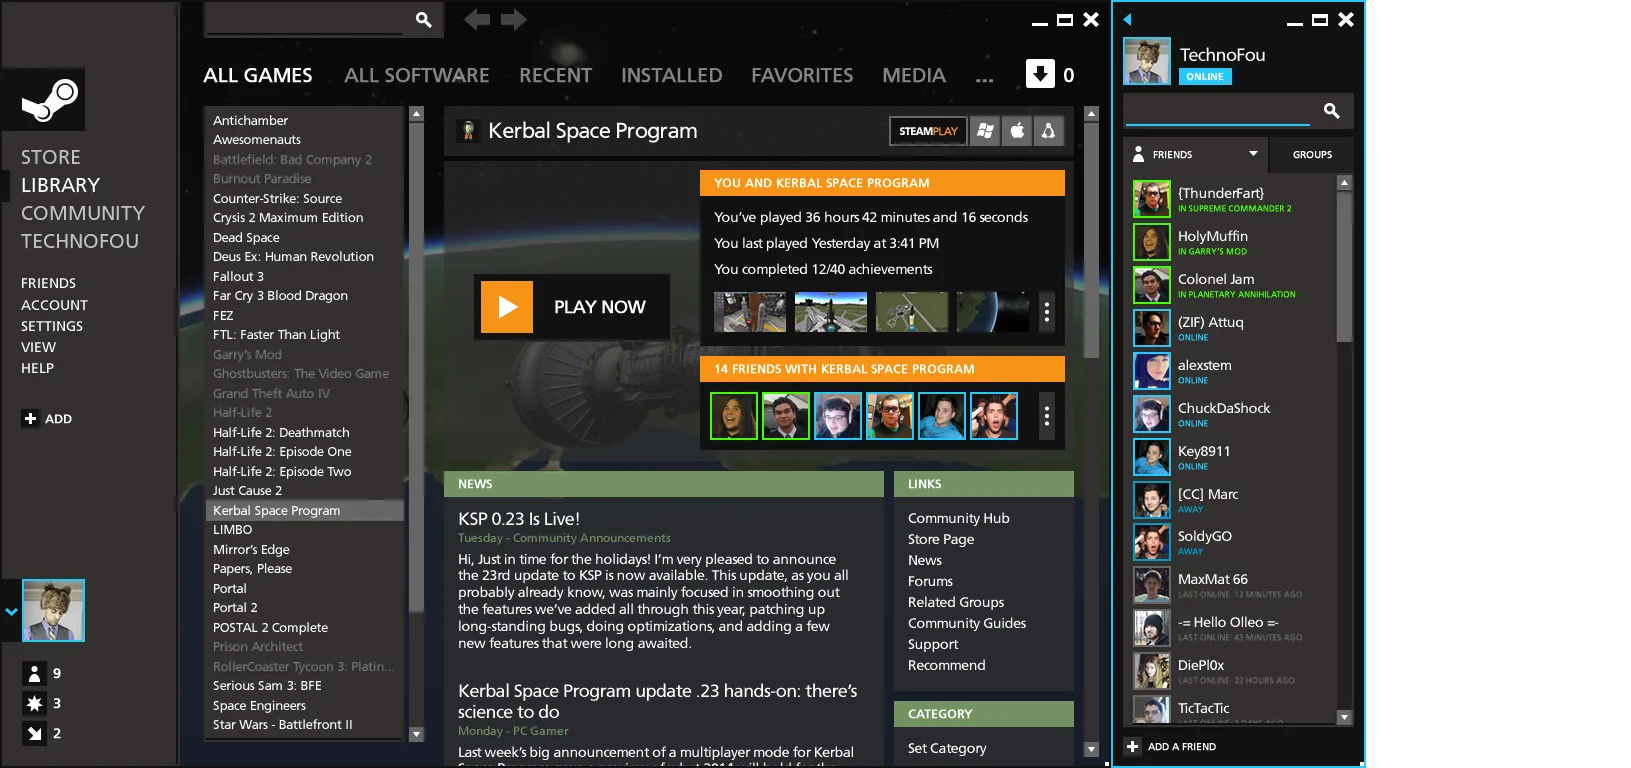Click the Apple platform icon
Screen dimensions: 1631x768
click(x=1017, y=131)
